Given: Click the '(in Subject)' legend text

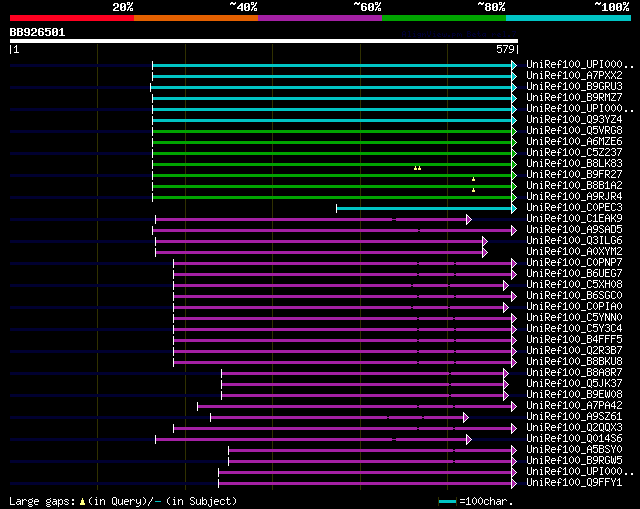Looking at the screenshot, I should pyautogui.click(x=201, y=502).
